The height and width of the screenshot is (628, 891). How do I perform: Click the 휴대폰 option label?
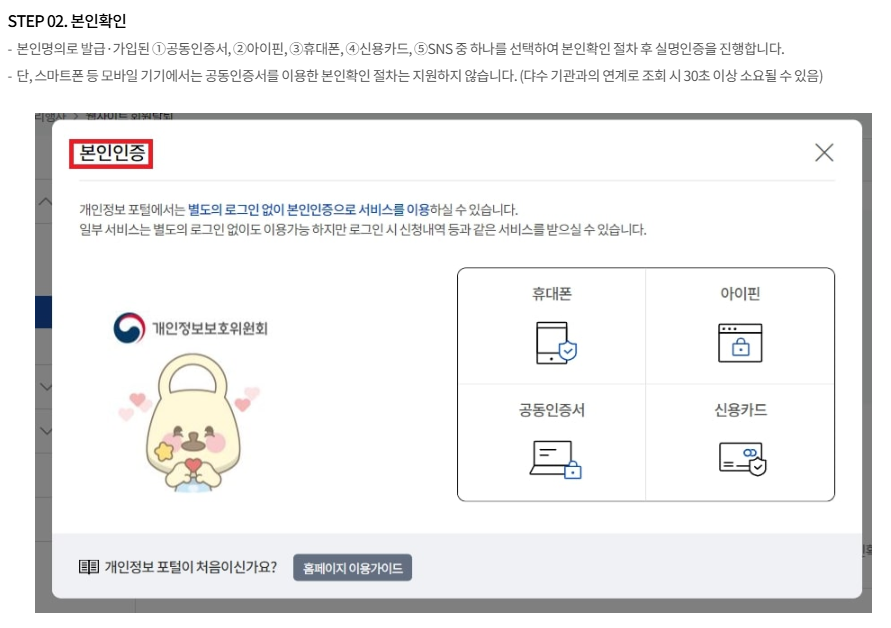click(x=552, y=294)
